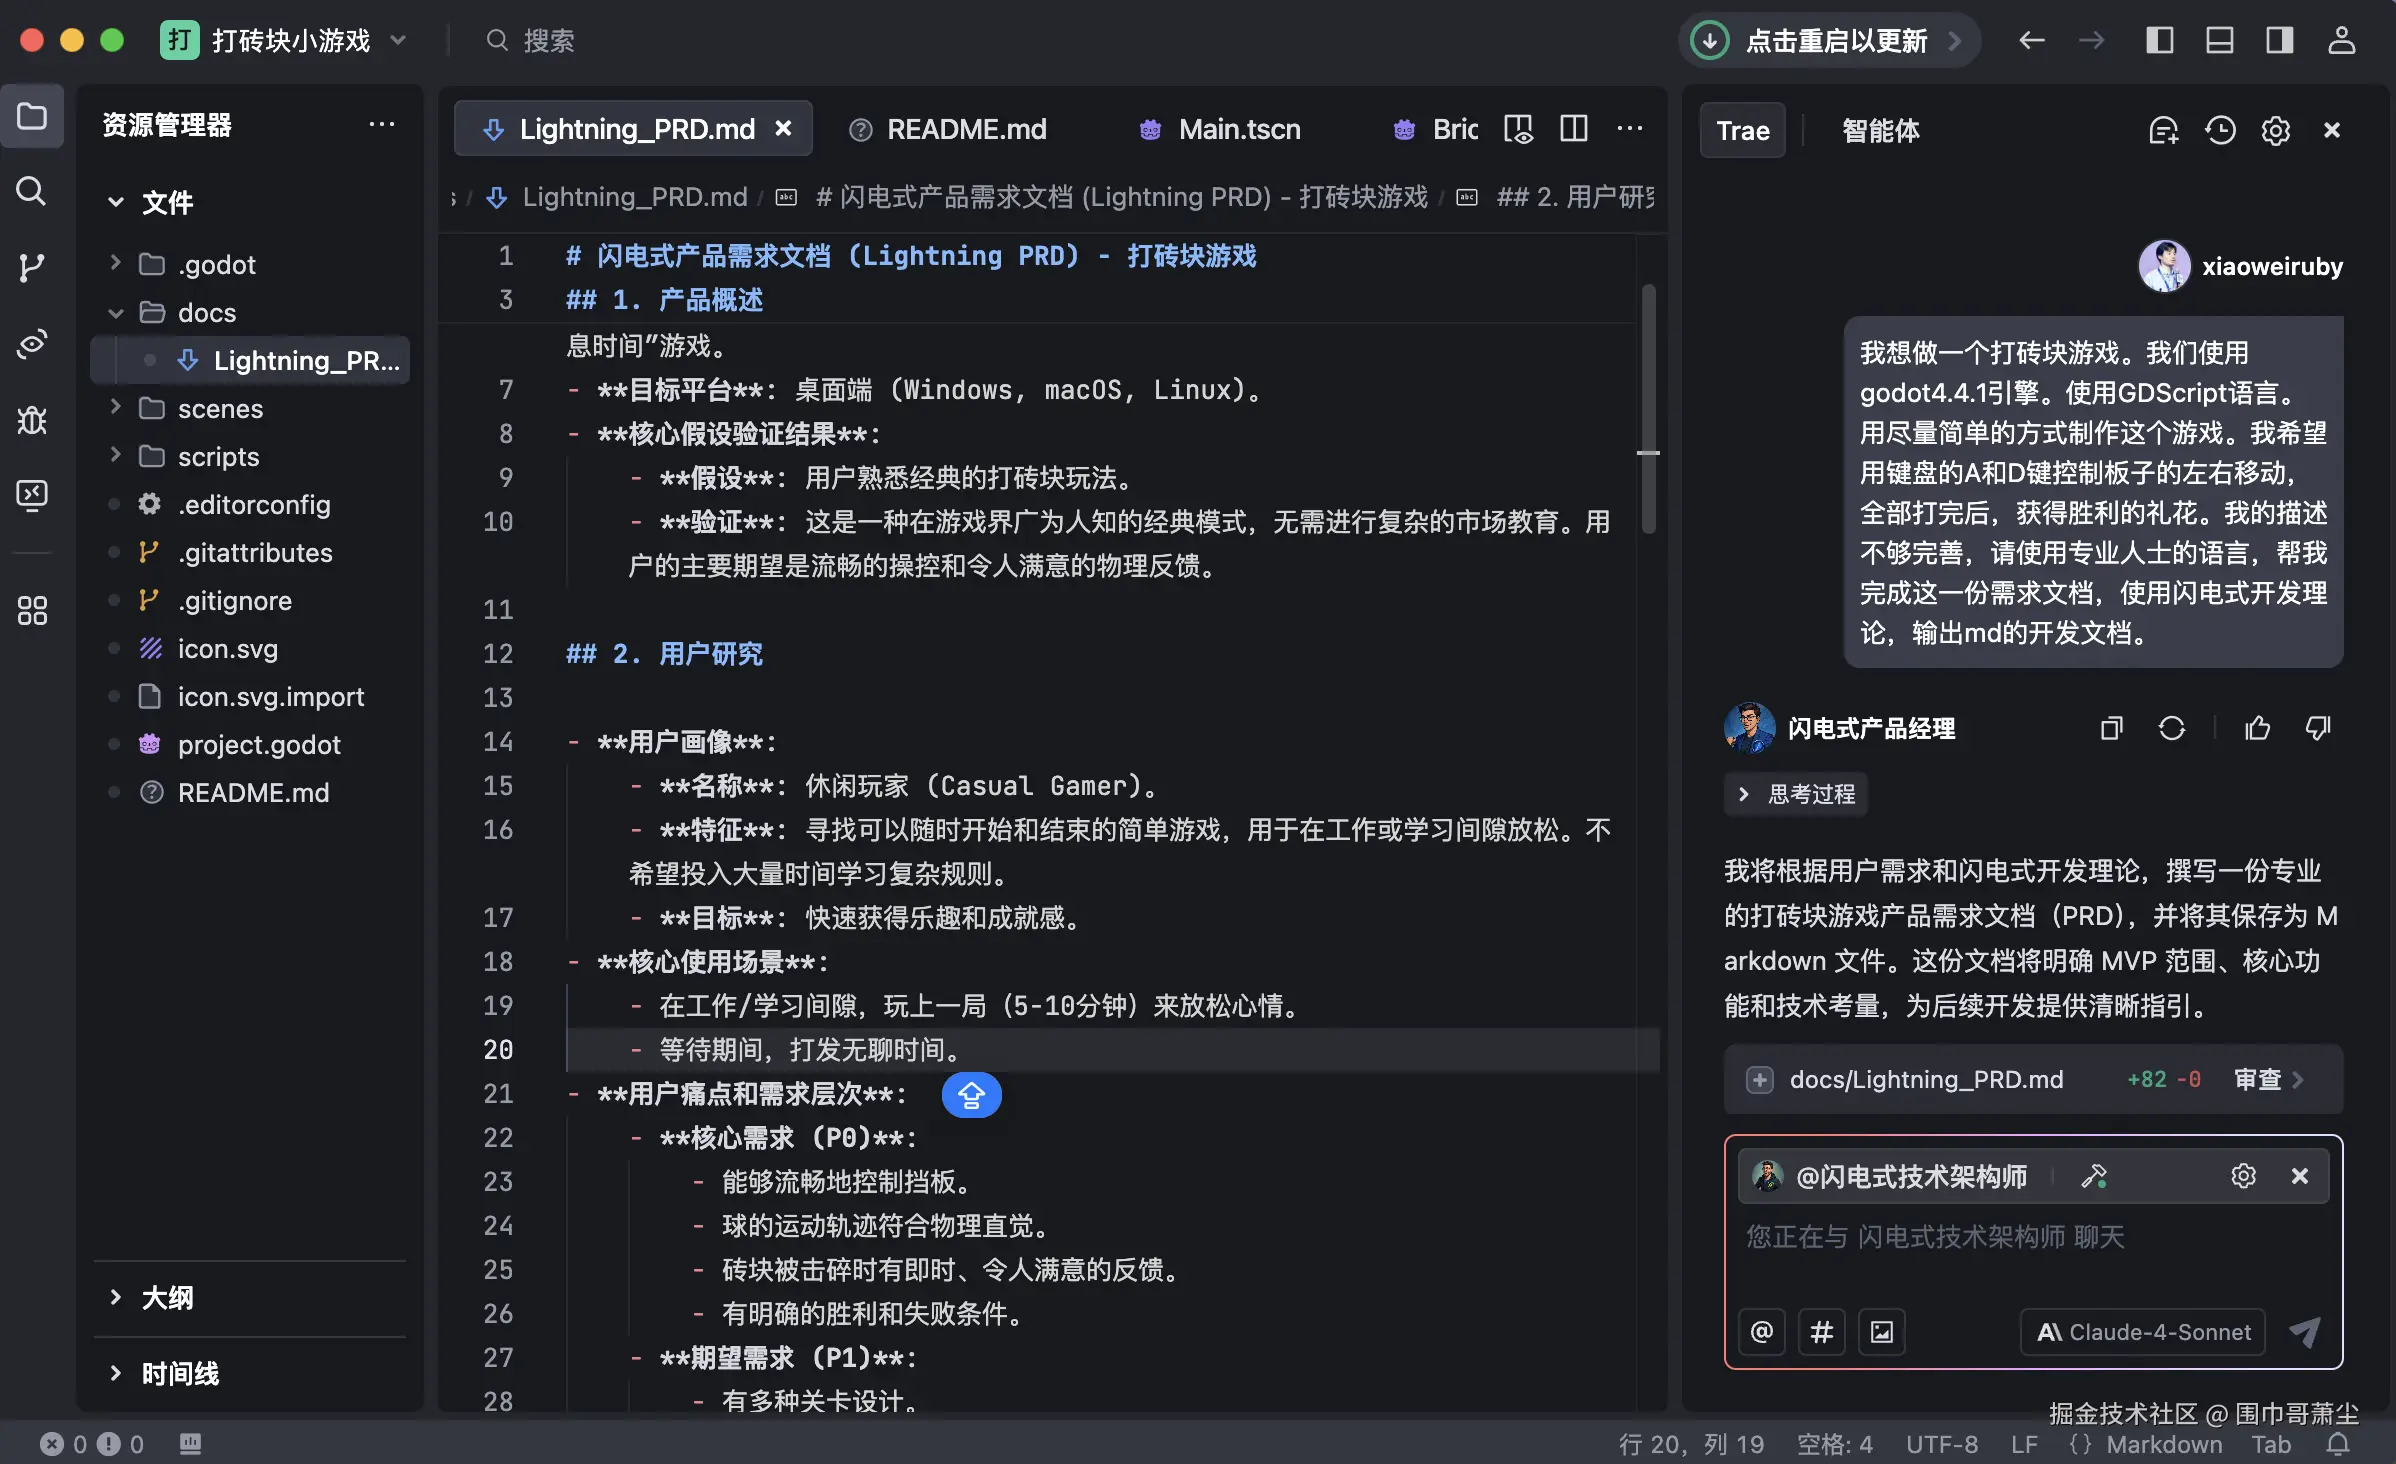2396x1464 pixels.
Task: Toggle the left primary sidebar layout
Action: coord(2159,40)
